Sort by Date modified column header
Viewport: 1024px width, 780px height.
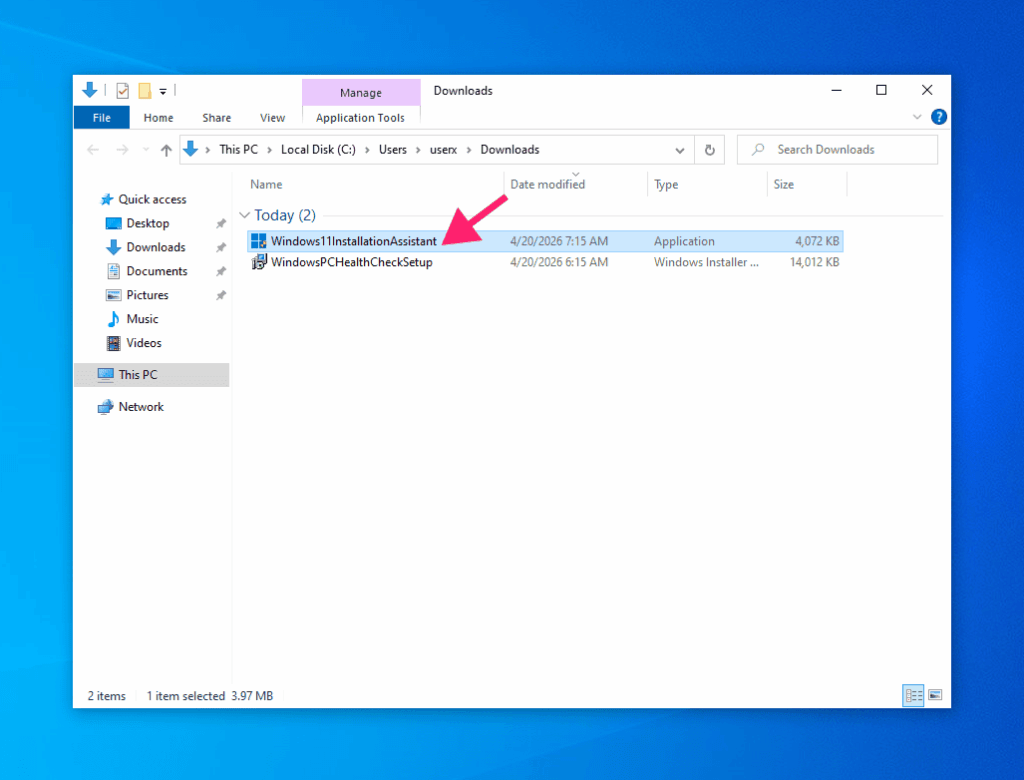[547, 184]
